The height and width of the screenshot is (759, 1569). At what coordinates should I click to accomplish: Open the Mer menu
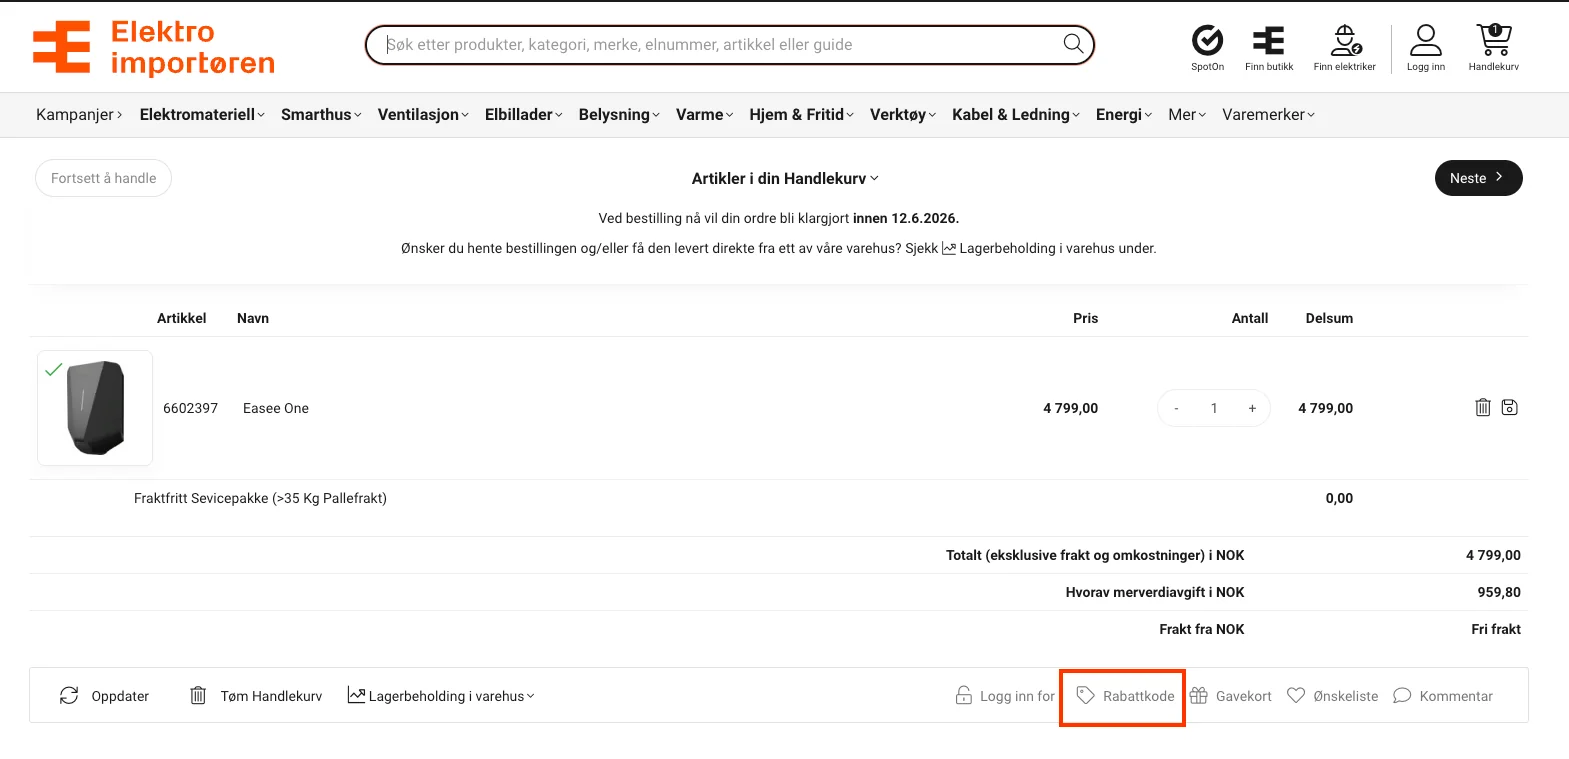[x=1187, y=115]
